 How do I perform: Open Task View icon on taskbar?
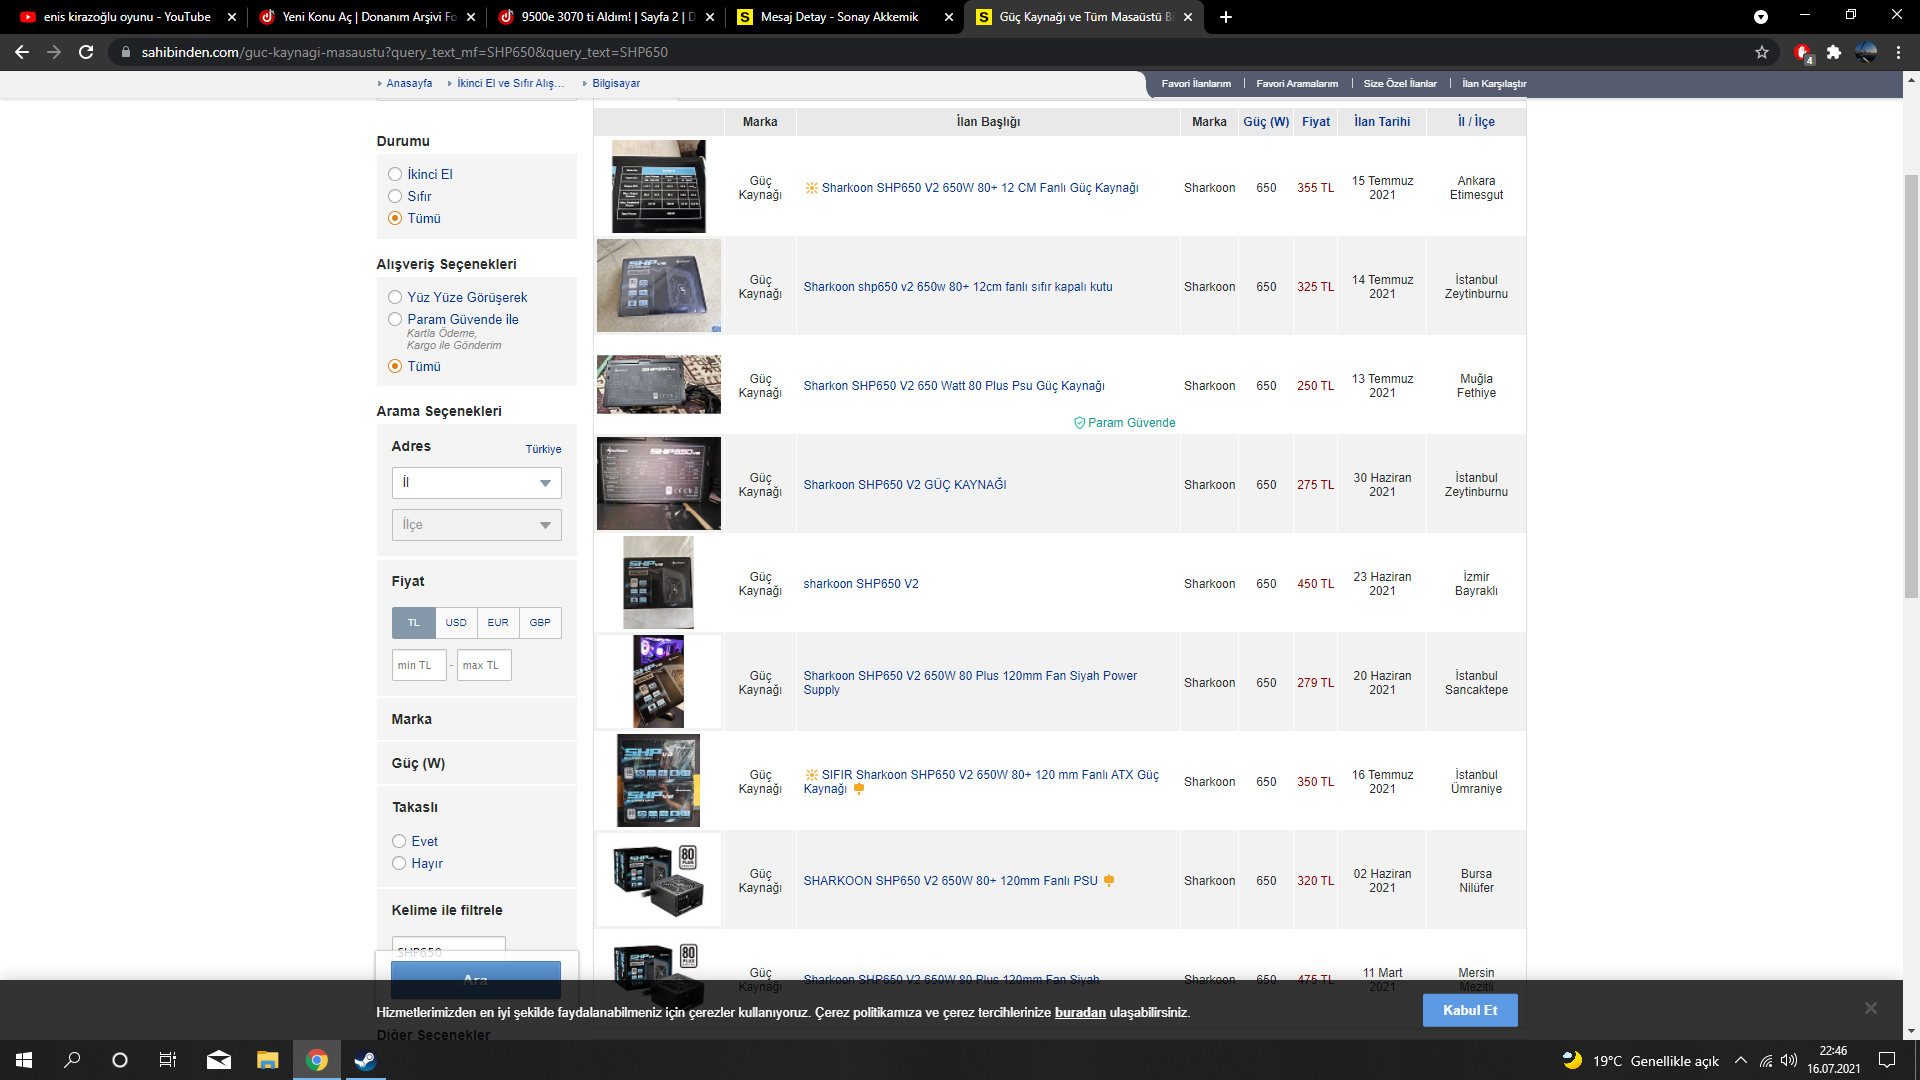168,1060
